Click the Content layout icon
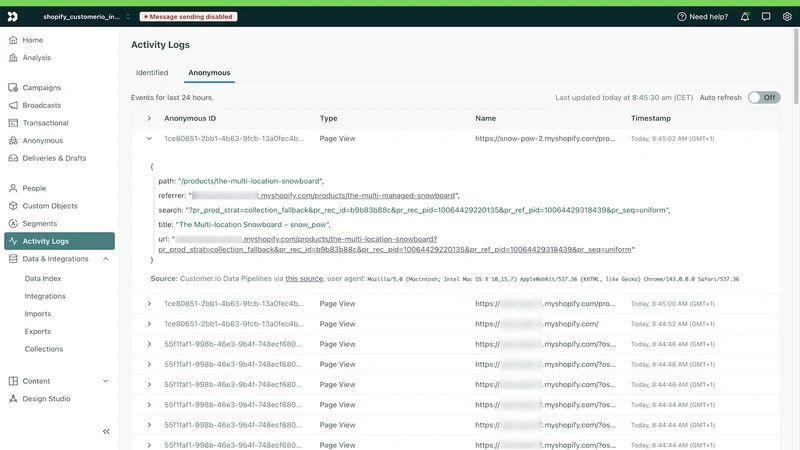The width and height of the screenshot is (800, 450). 13,381
